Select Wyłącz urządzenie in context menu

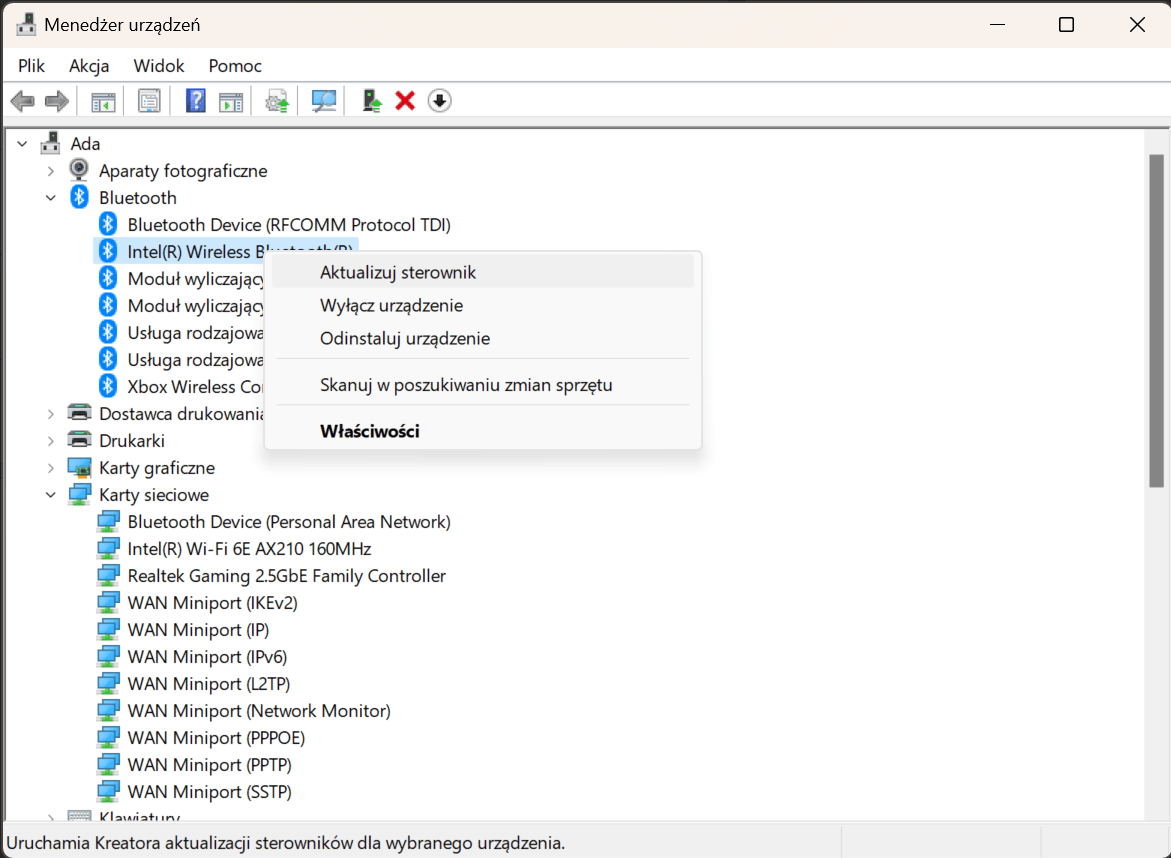(391, 305)
